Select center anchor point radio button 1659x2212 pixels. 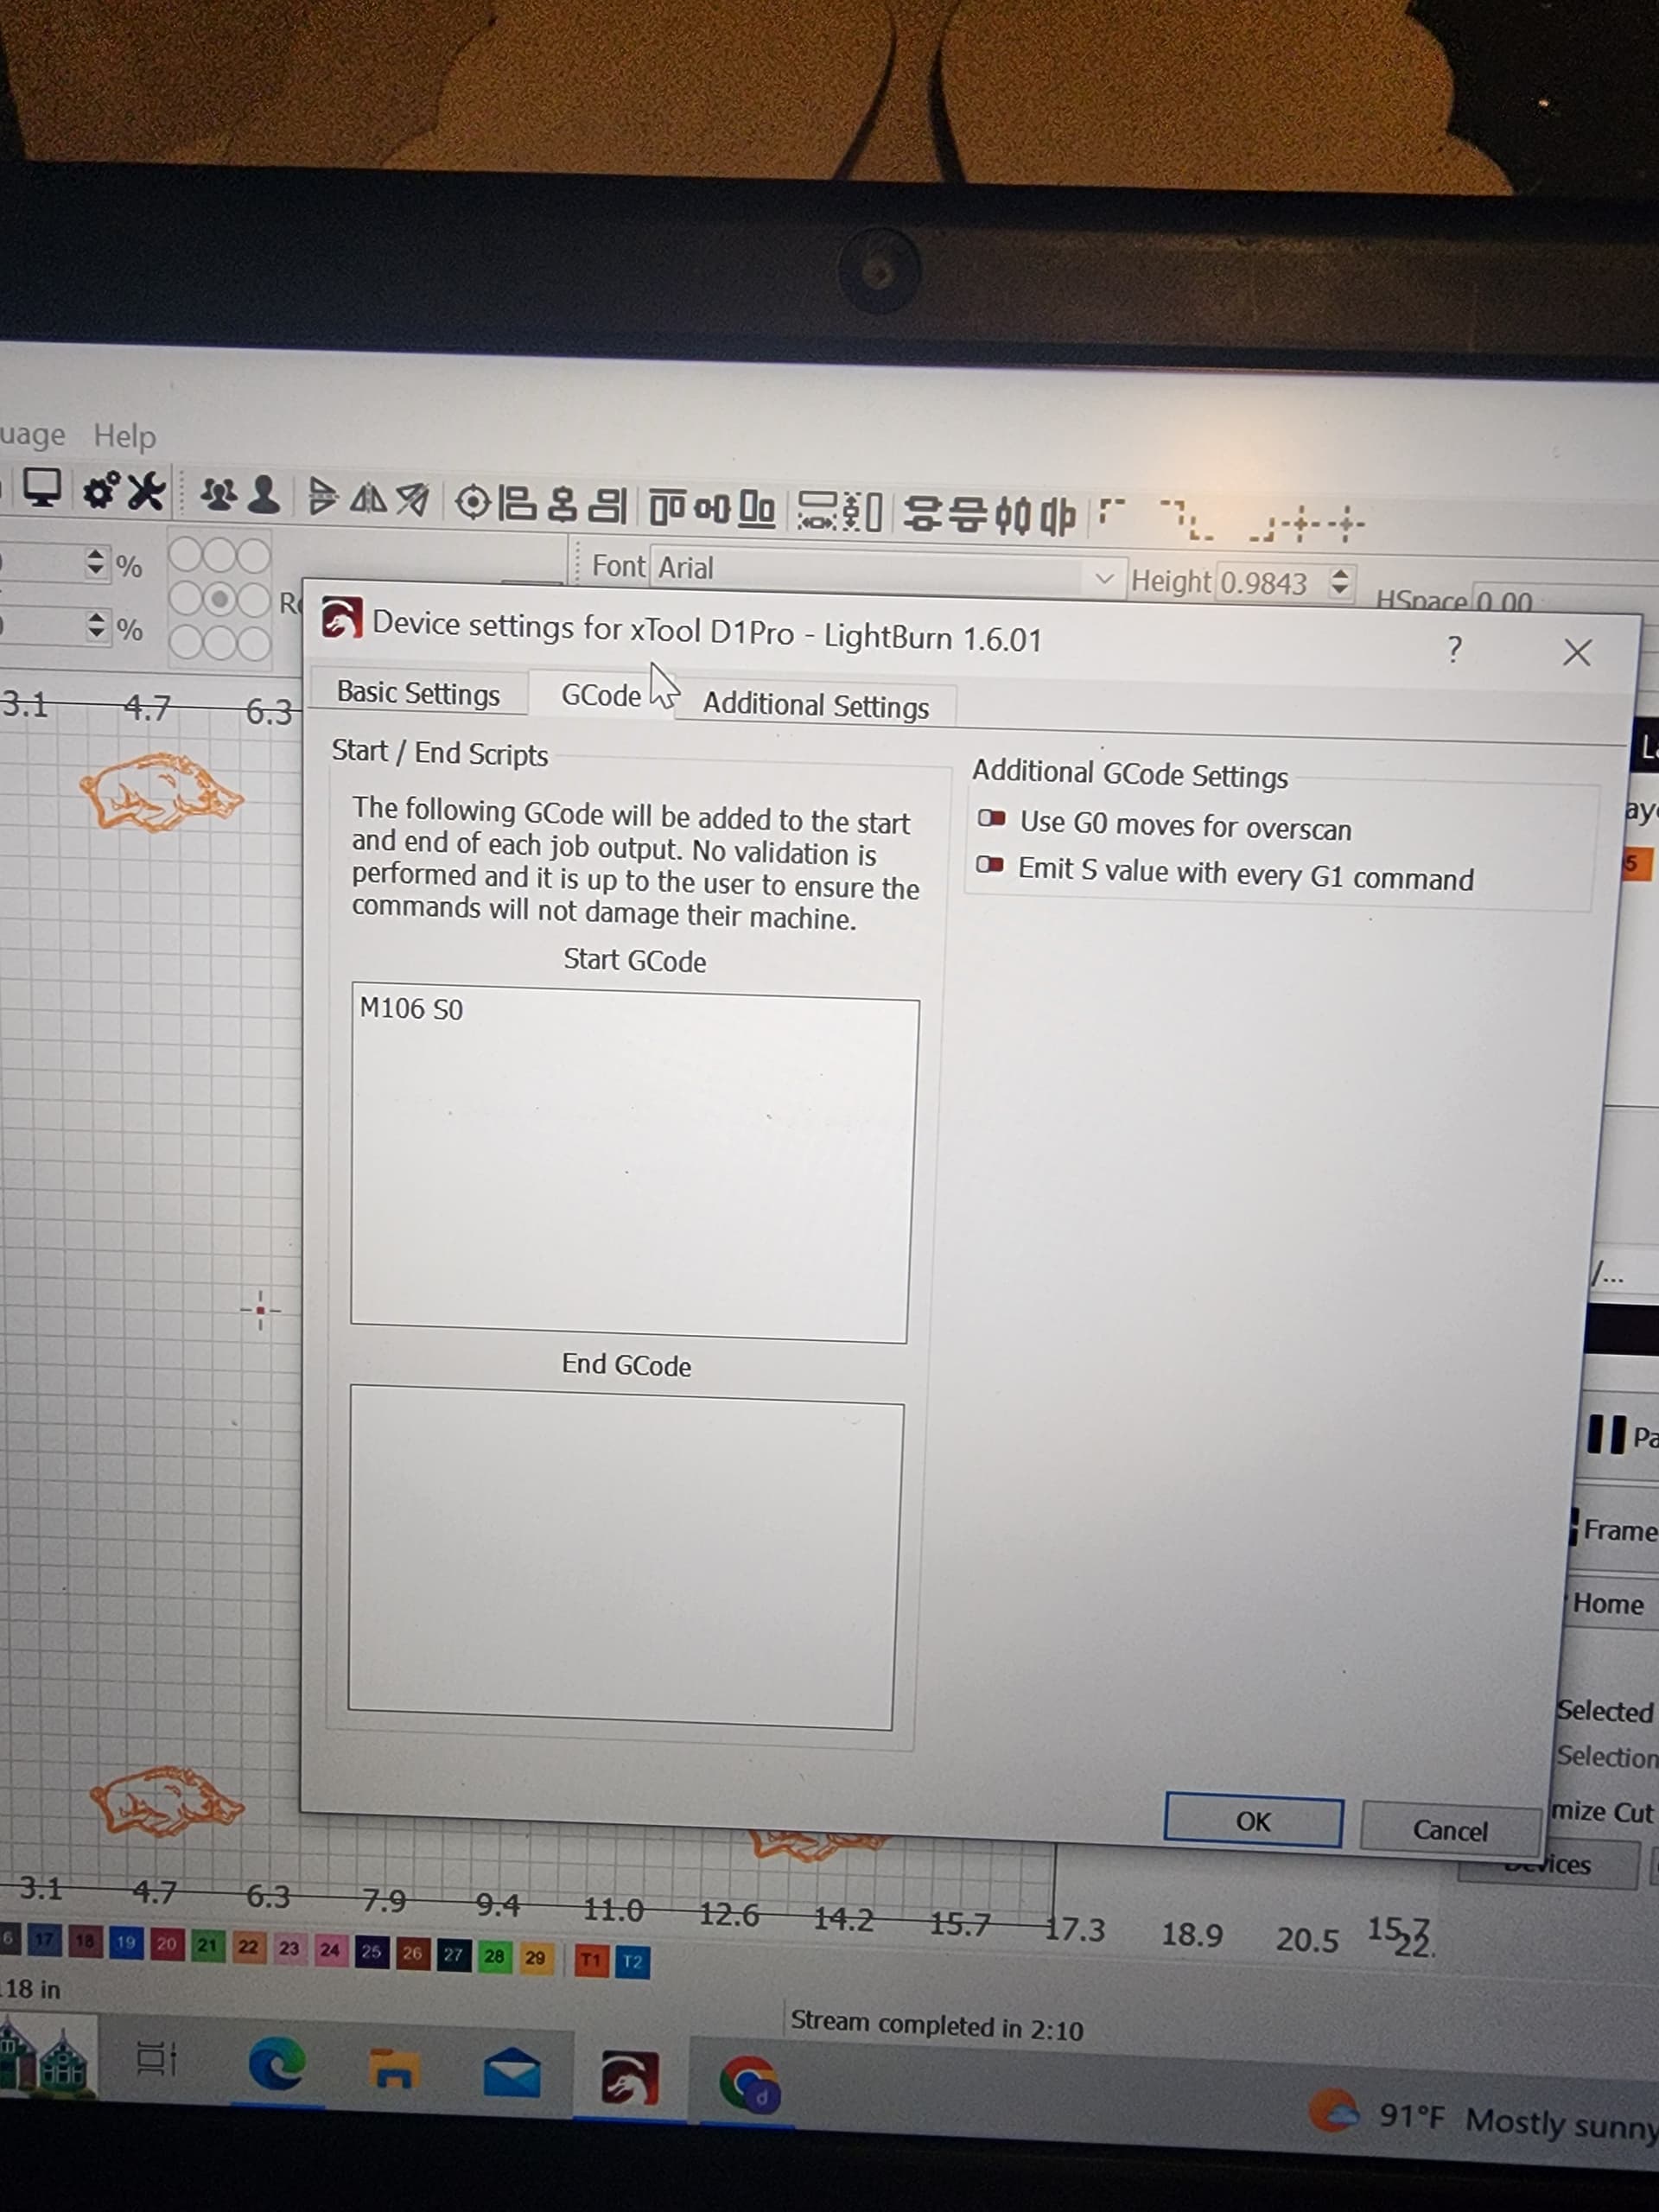pyautogui.click(x=220, y=599)
